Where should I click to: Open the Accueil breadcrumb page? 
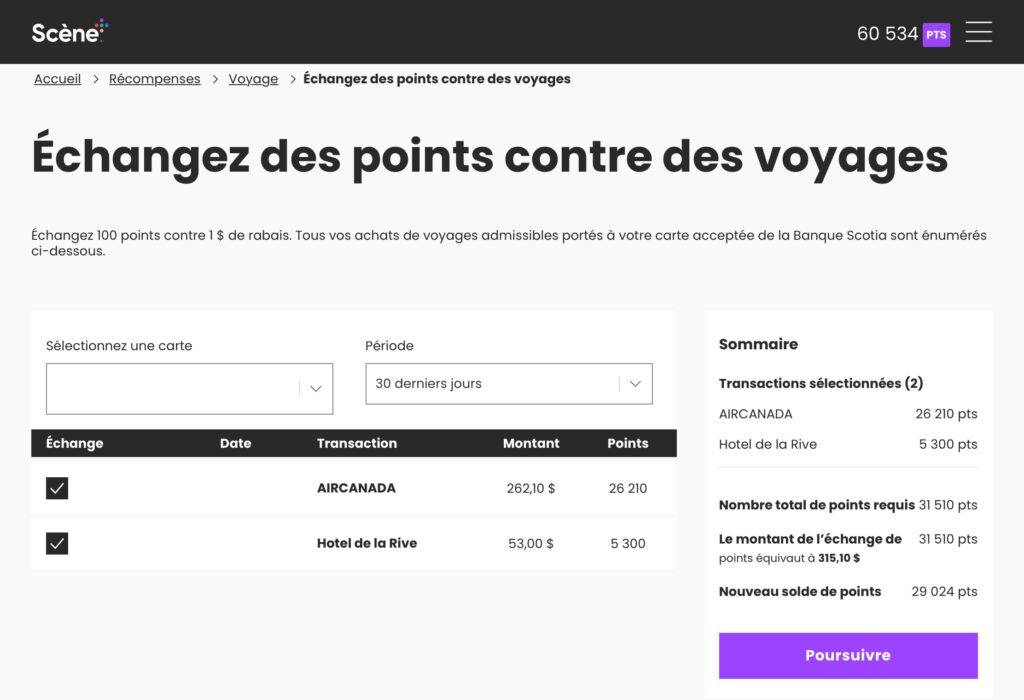coord(56,78)
